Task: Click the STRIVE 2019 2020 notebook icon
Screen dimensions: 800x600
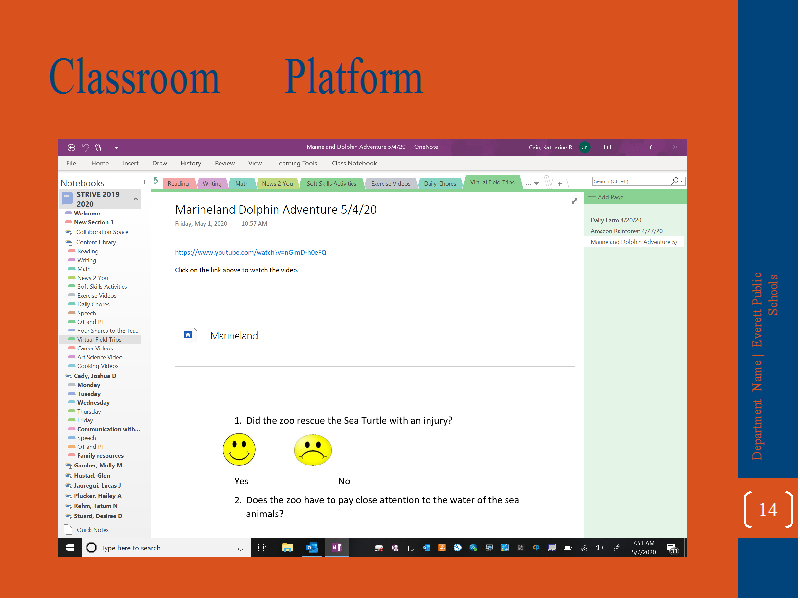Action: pos(67,199)
